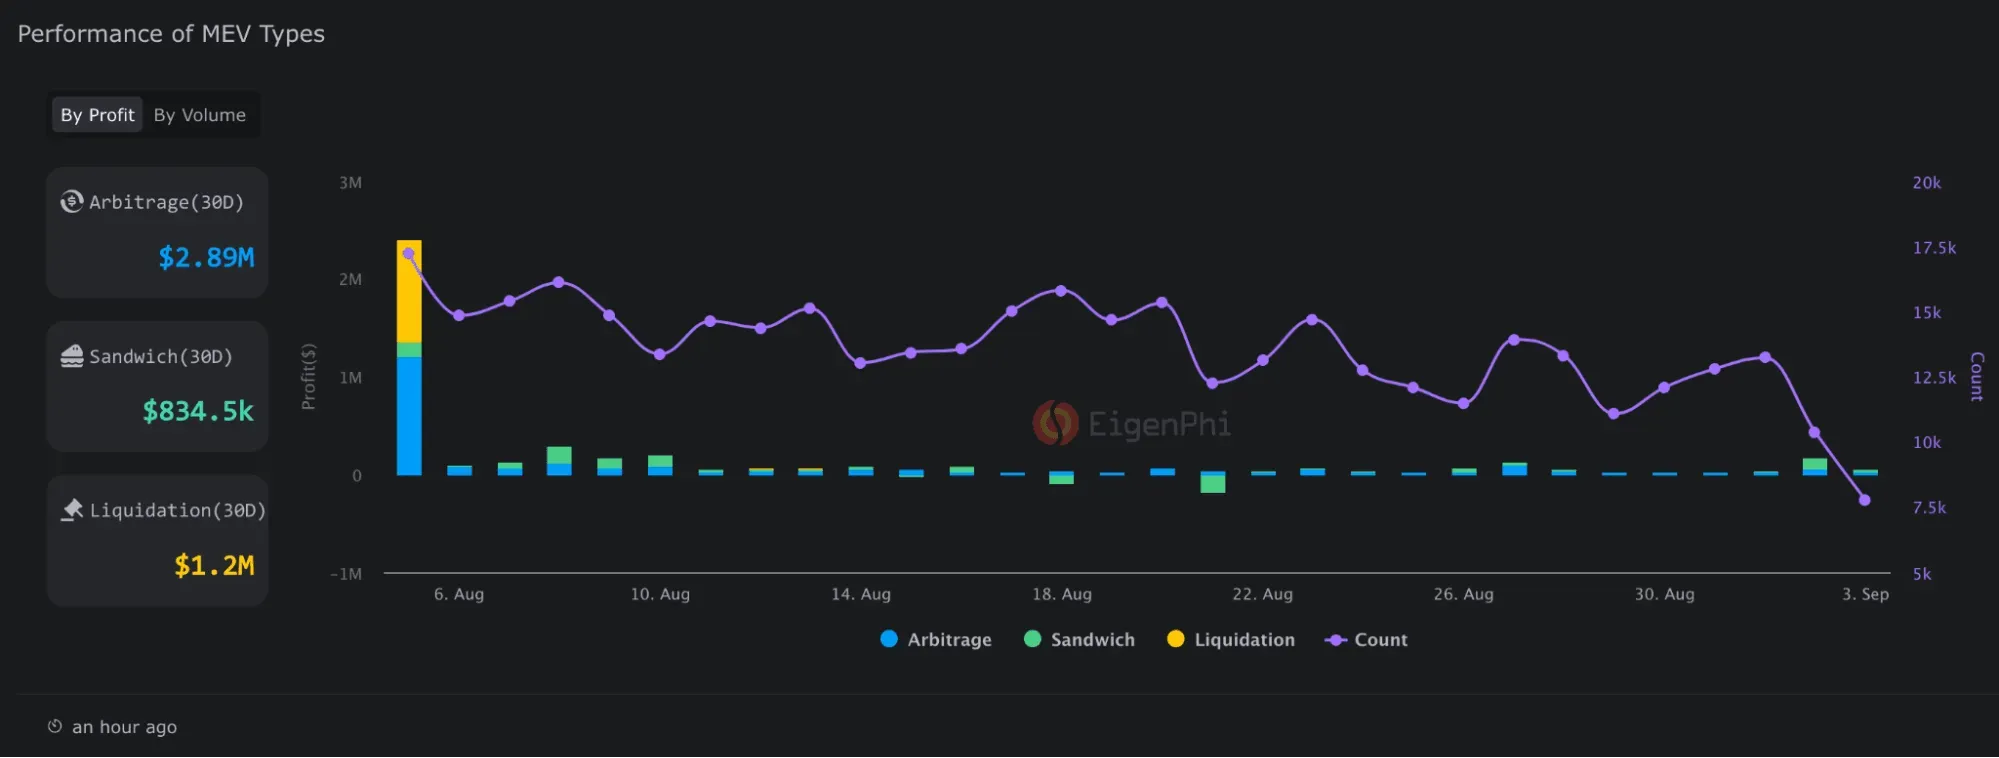Image resolution: width=1999 pixels, height=758 pixels.
Task: Click the Liquidation gavel icon
Action: (72, 510)
